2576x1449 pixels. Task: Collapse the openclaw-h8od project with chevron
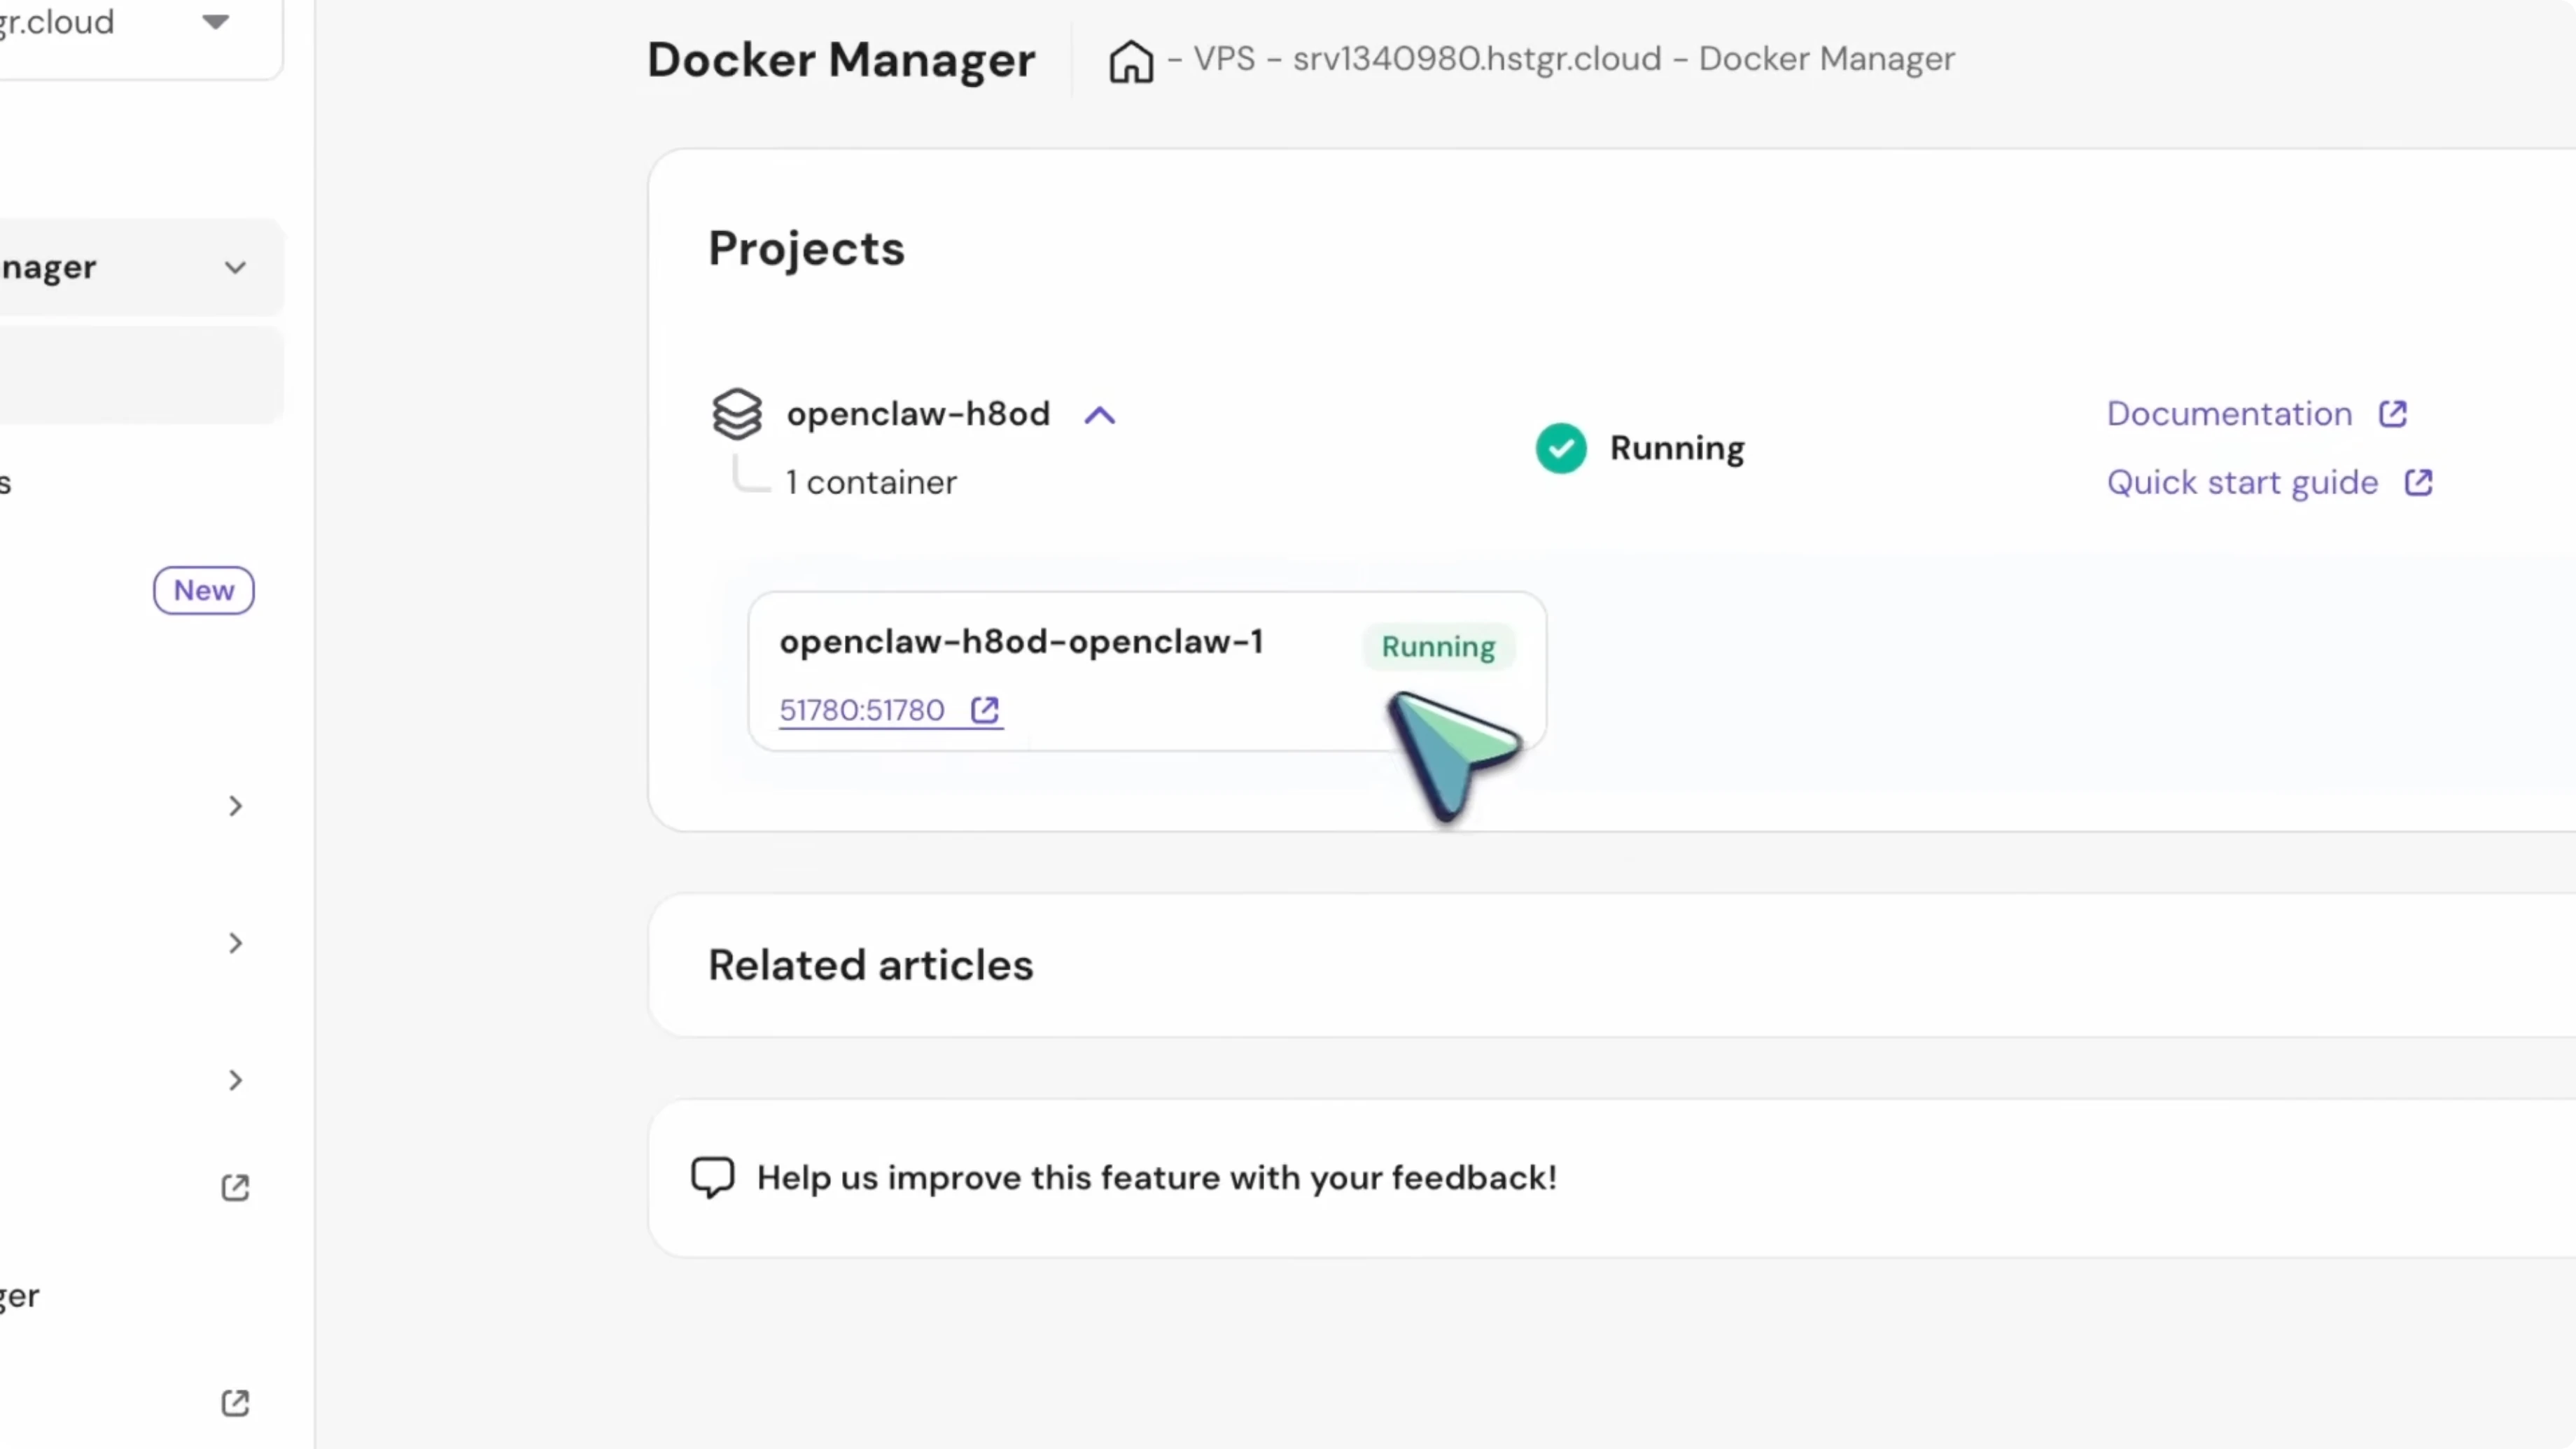(x=1100, y=415)
